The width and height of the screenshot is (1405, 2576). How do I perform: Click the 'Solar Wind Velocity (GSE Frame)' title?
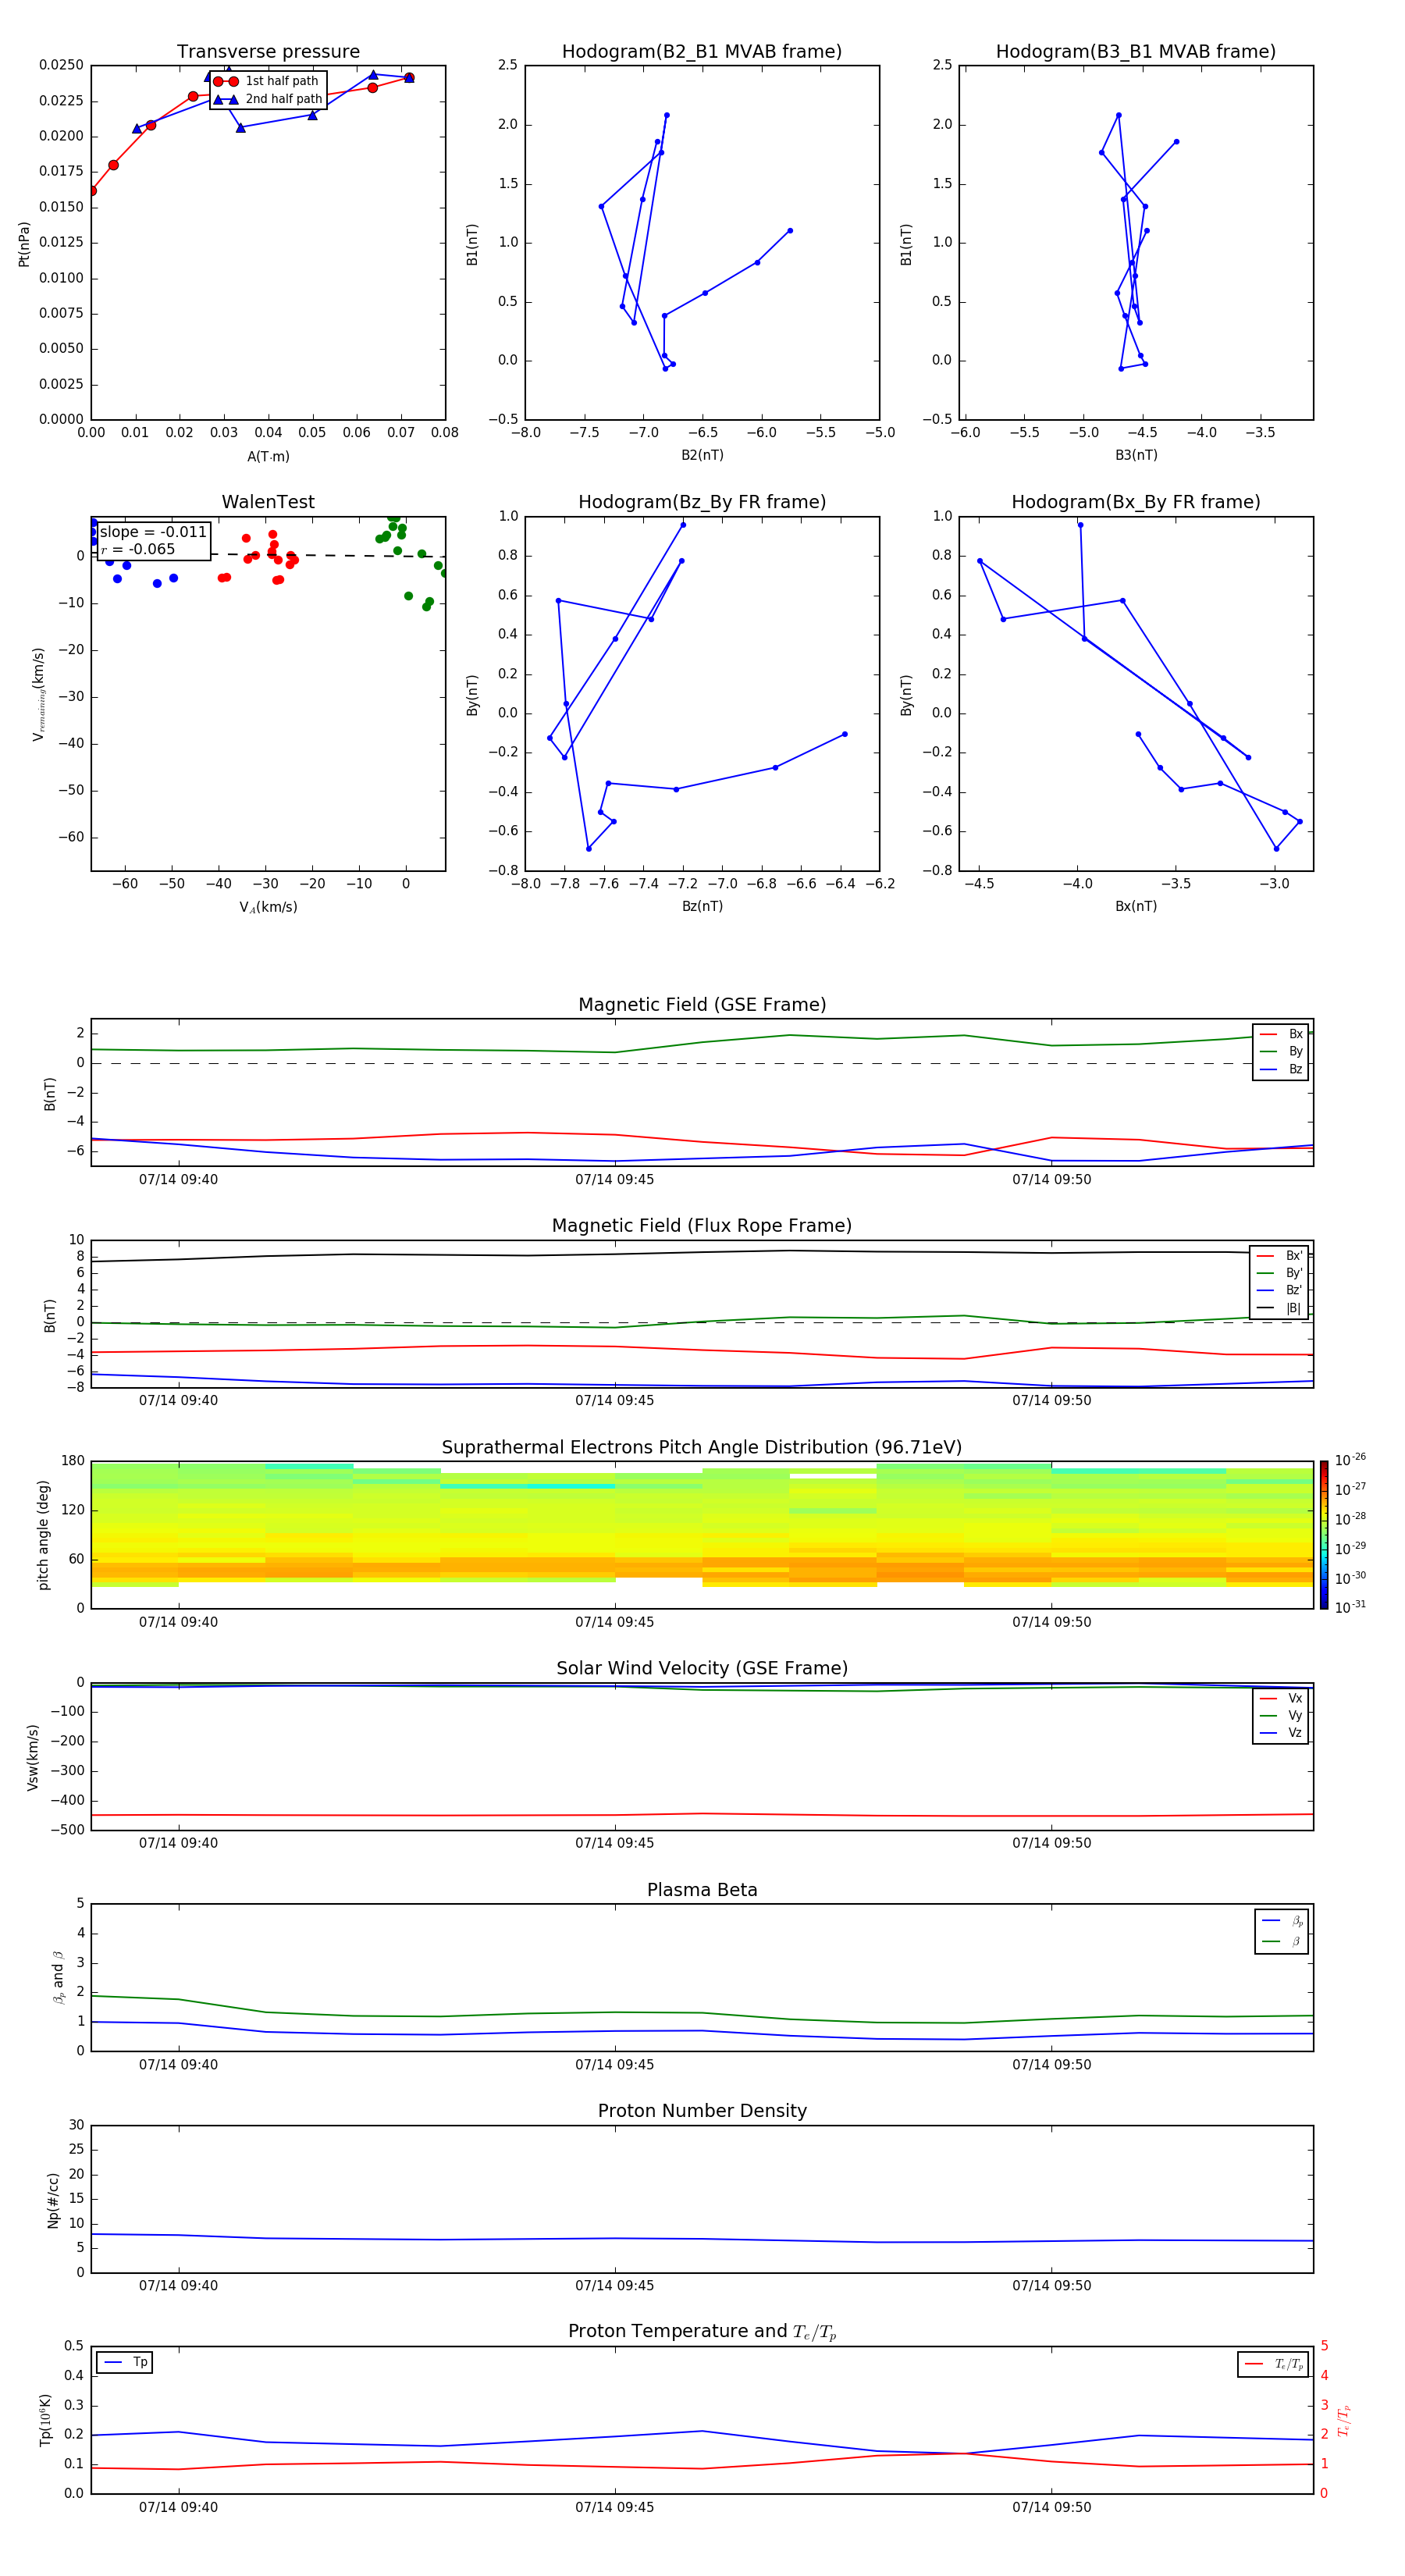[x=702, y=1669]
